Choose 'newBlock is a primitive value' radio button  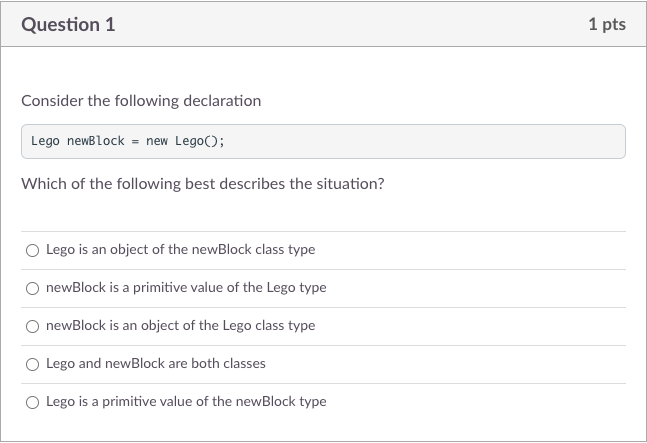(x=33, y=288)
